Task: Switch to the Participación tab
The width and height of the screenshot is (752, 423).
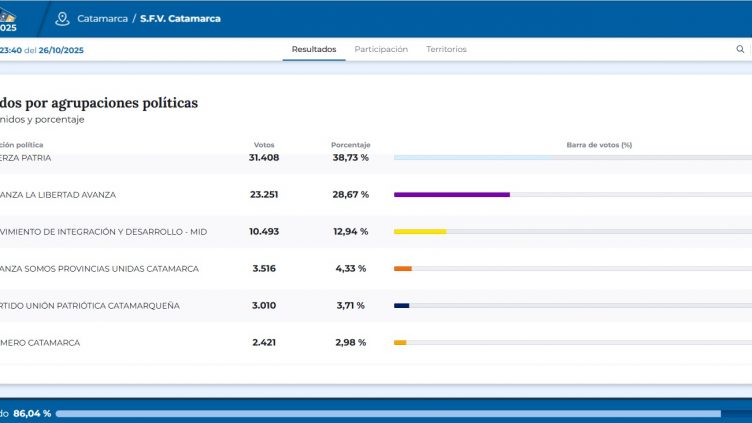Action: coord(381,49)
